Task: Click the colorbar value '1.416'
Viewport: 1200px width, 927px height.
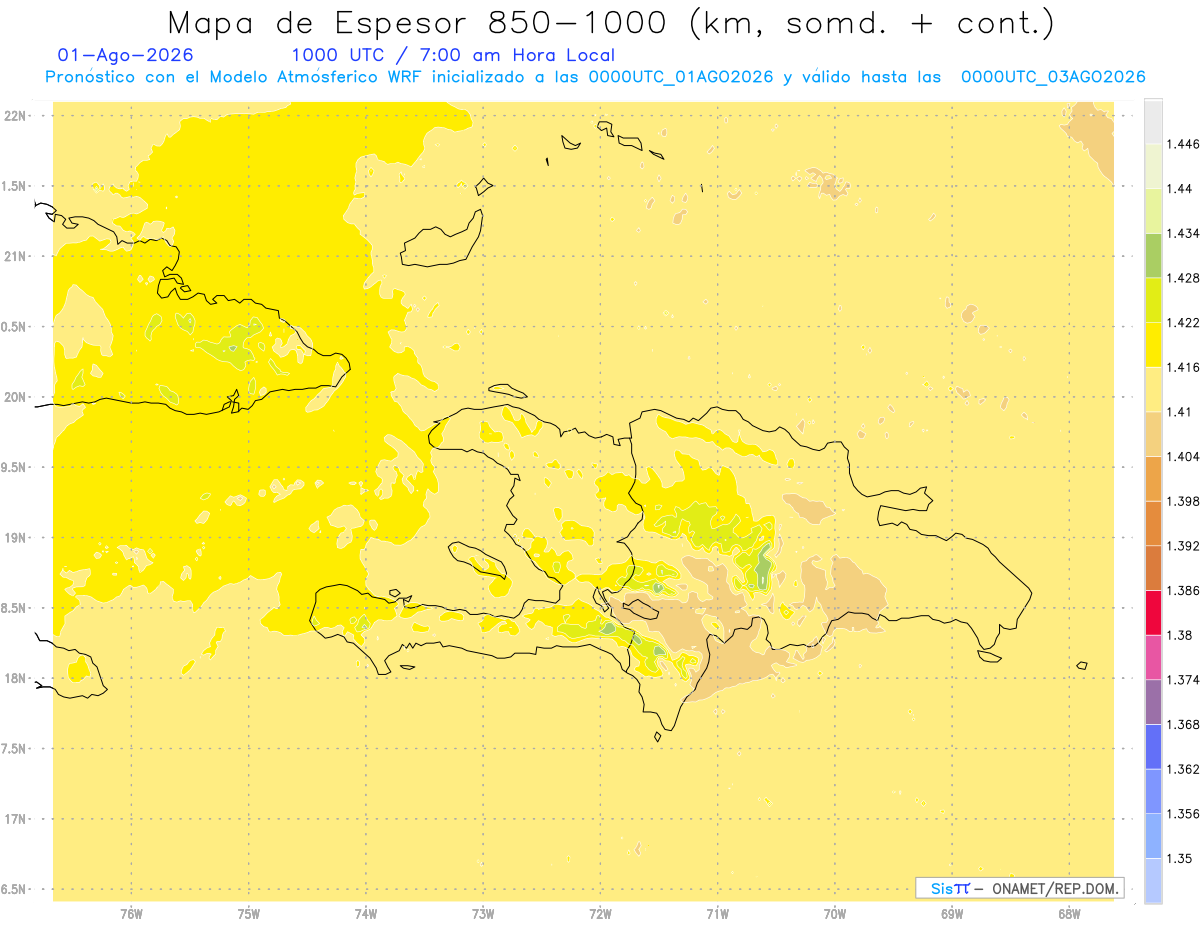Action: 1183,367
